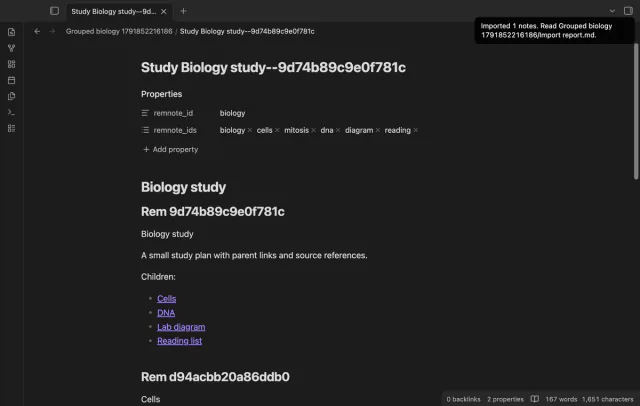640x406 pixels.
Task: Follow the Lab diagram link
Action: (181, 327)
